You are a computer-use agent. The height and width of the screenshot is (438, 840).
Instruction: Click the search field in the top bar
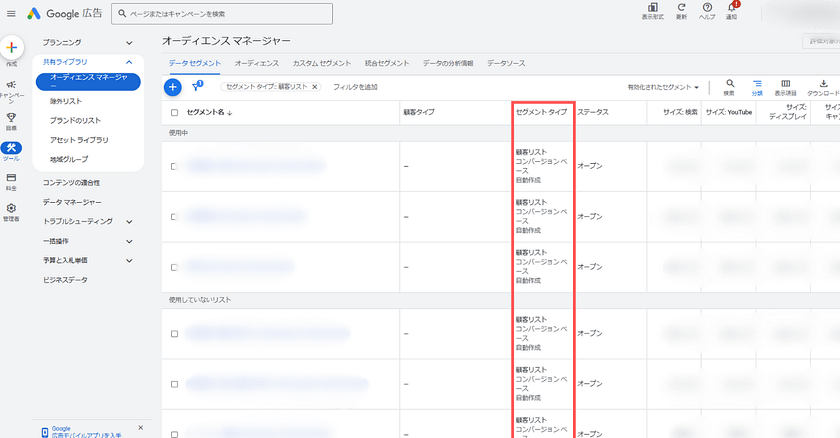click(222, 14)
